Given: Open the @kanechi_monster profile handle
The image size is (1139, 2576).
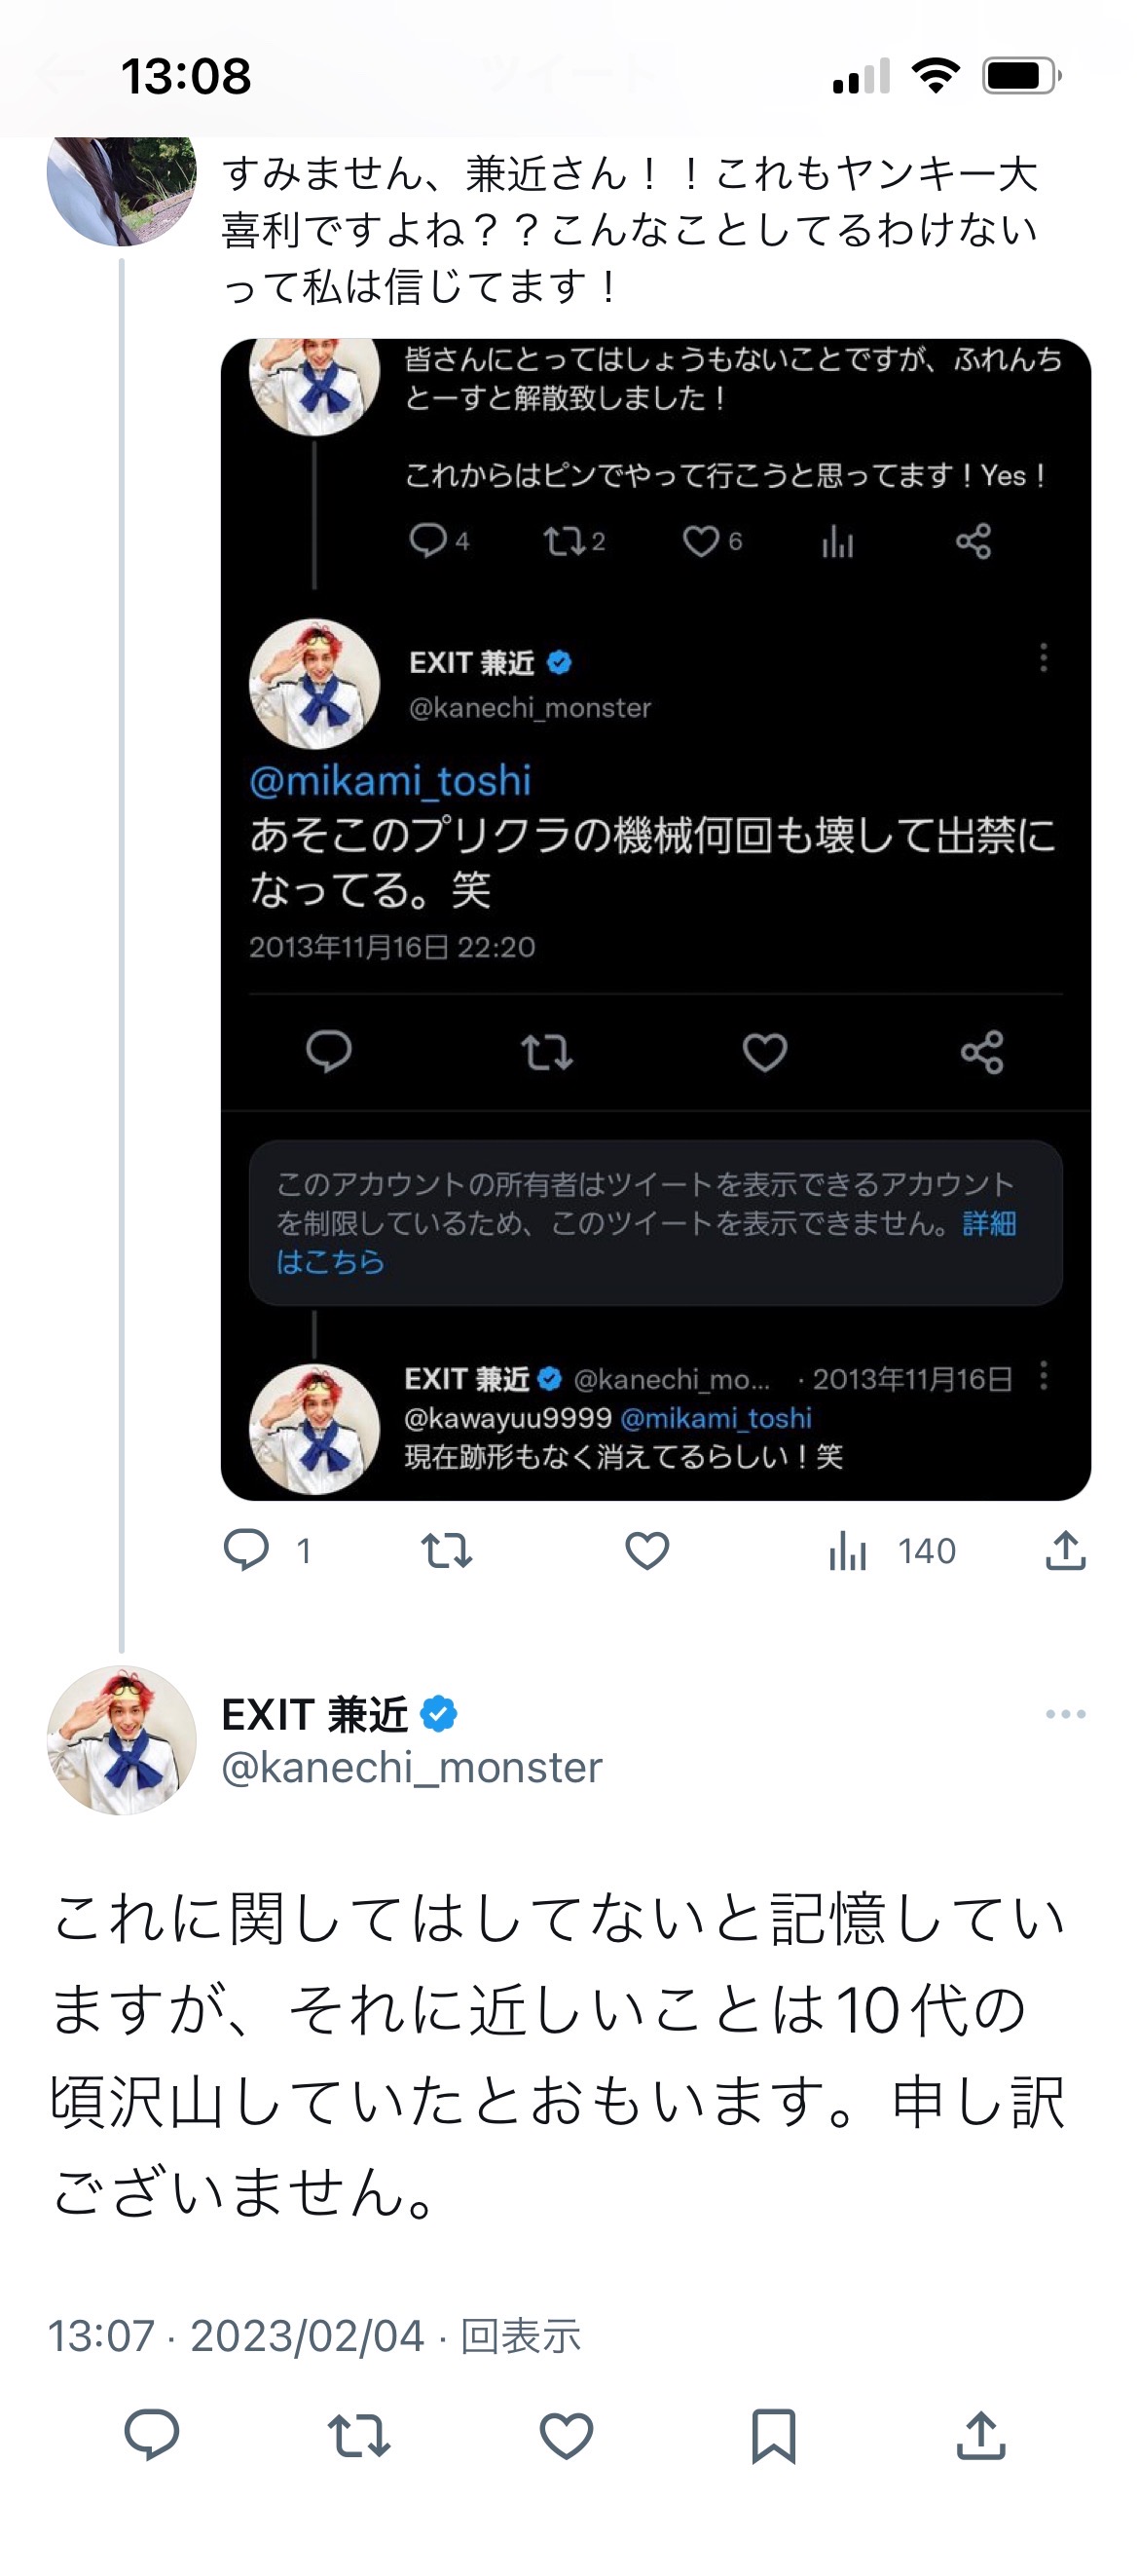Looking at the screenshot, I should [412, 1768].
